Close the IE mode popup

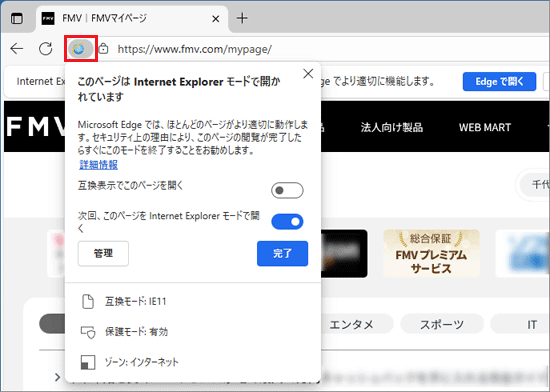pos(308,74)
